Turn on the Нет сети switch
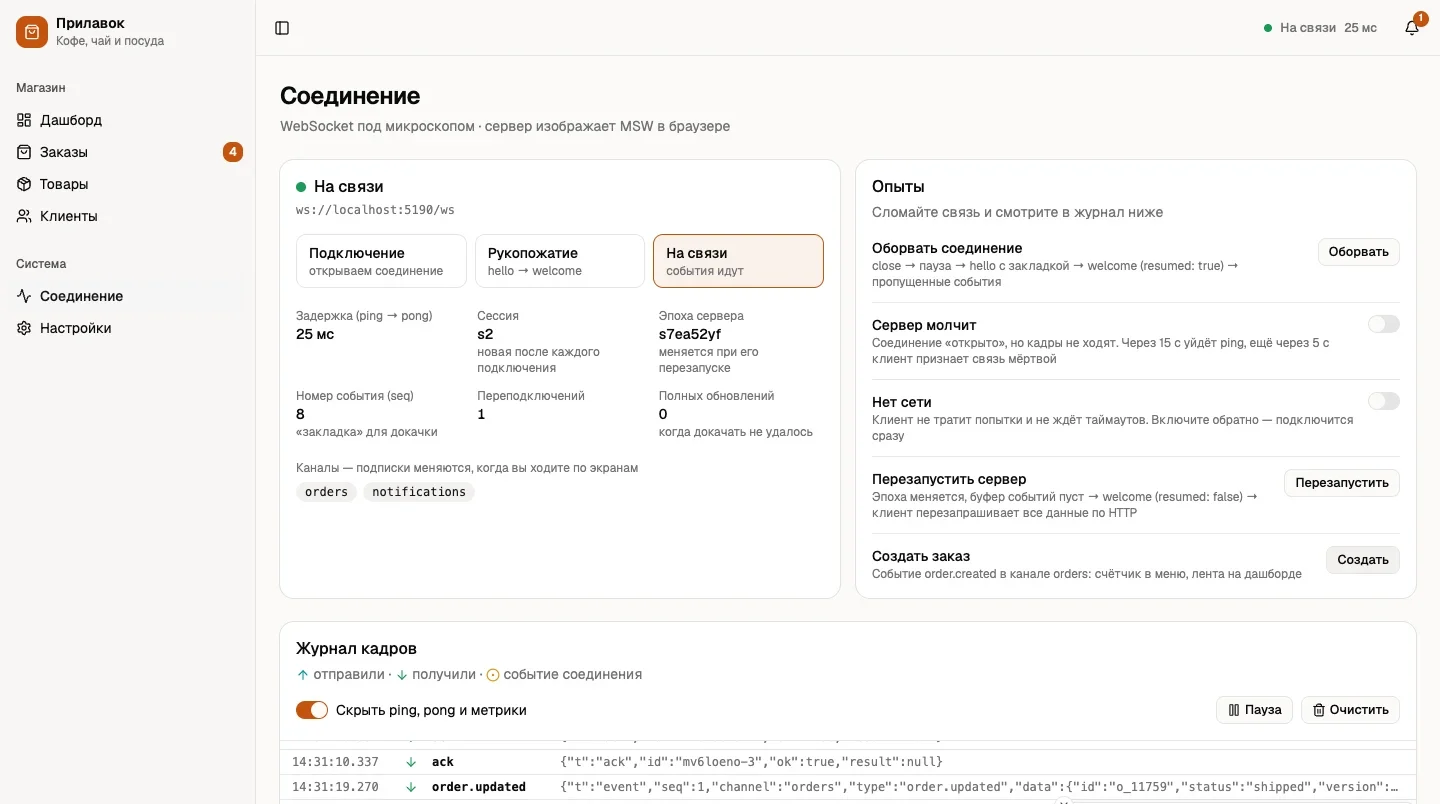 [x=1384, y=401]
